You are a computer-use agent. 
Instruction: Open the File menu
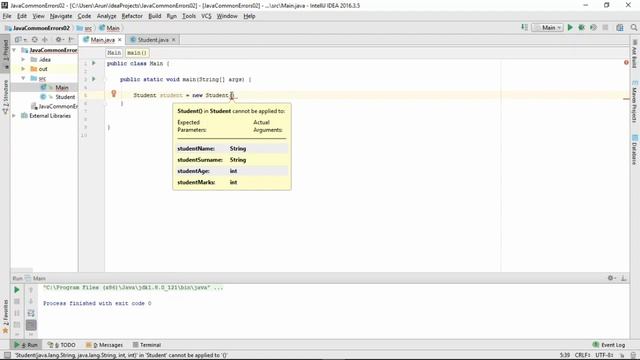point(7,16)
